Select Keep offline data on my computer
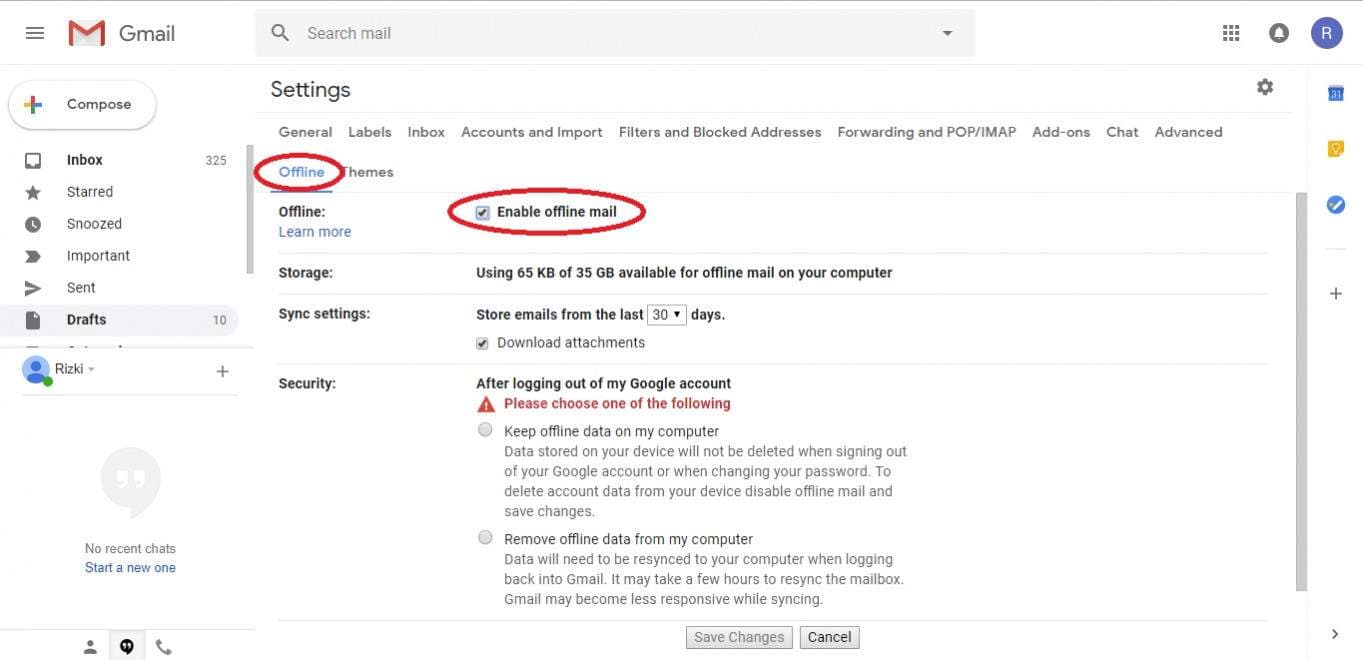This screenshot has width=1363, height=660. [485, 430]
